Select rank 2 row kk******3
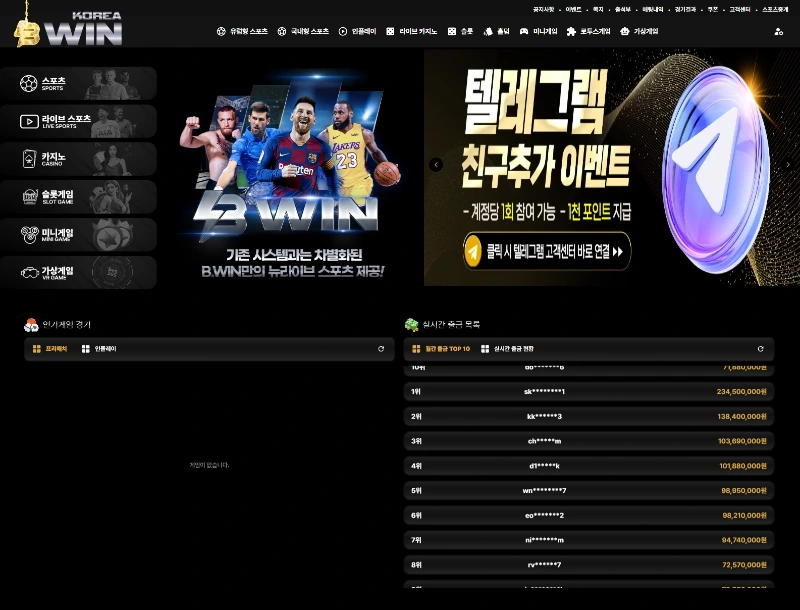This screenshot has height=610, width=800. tap(589, 416)
